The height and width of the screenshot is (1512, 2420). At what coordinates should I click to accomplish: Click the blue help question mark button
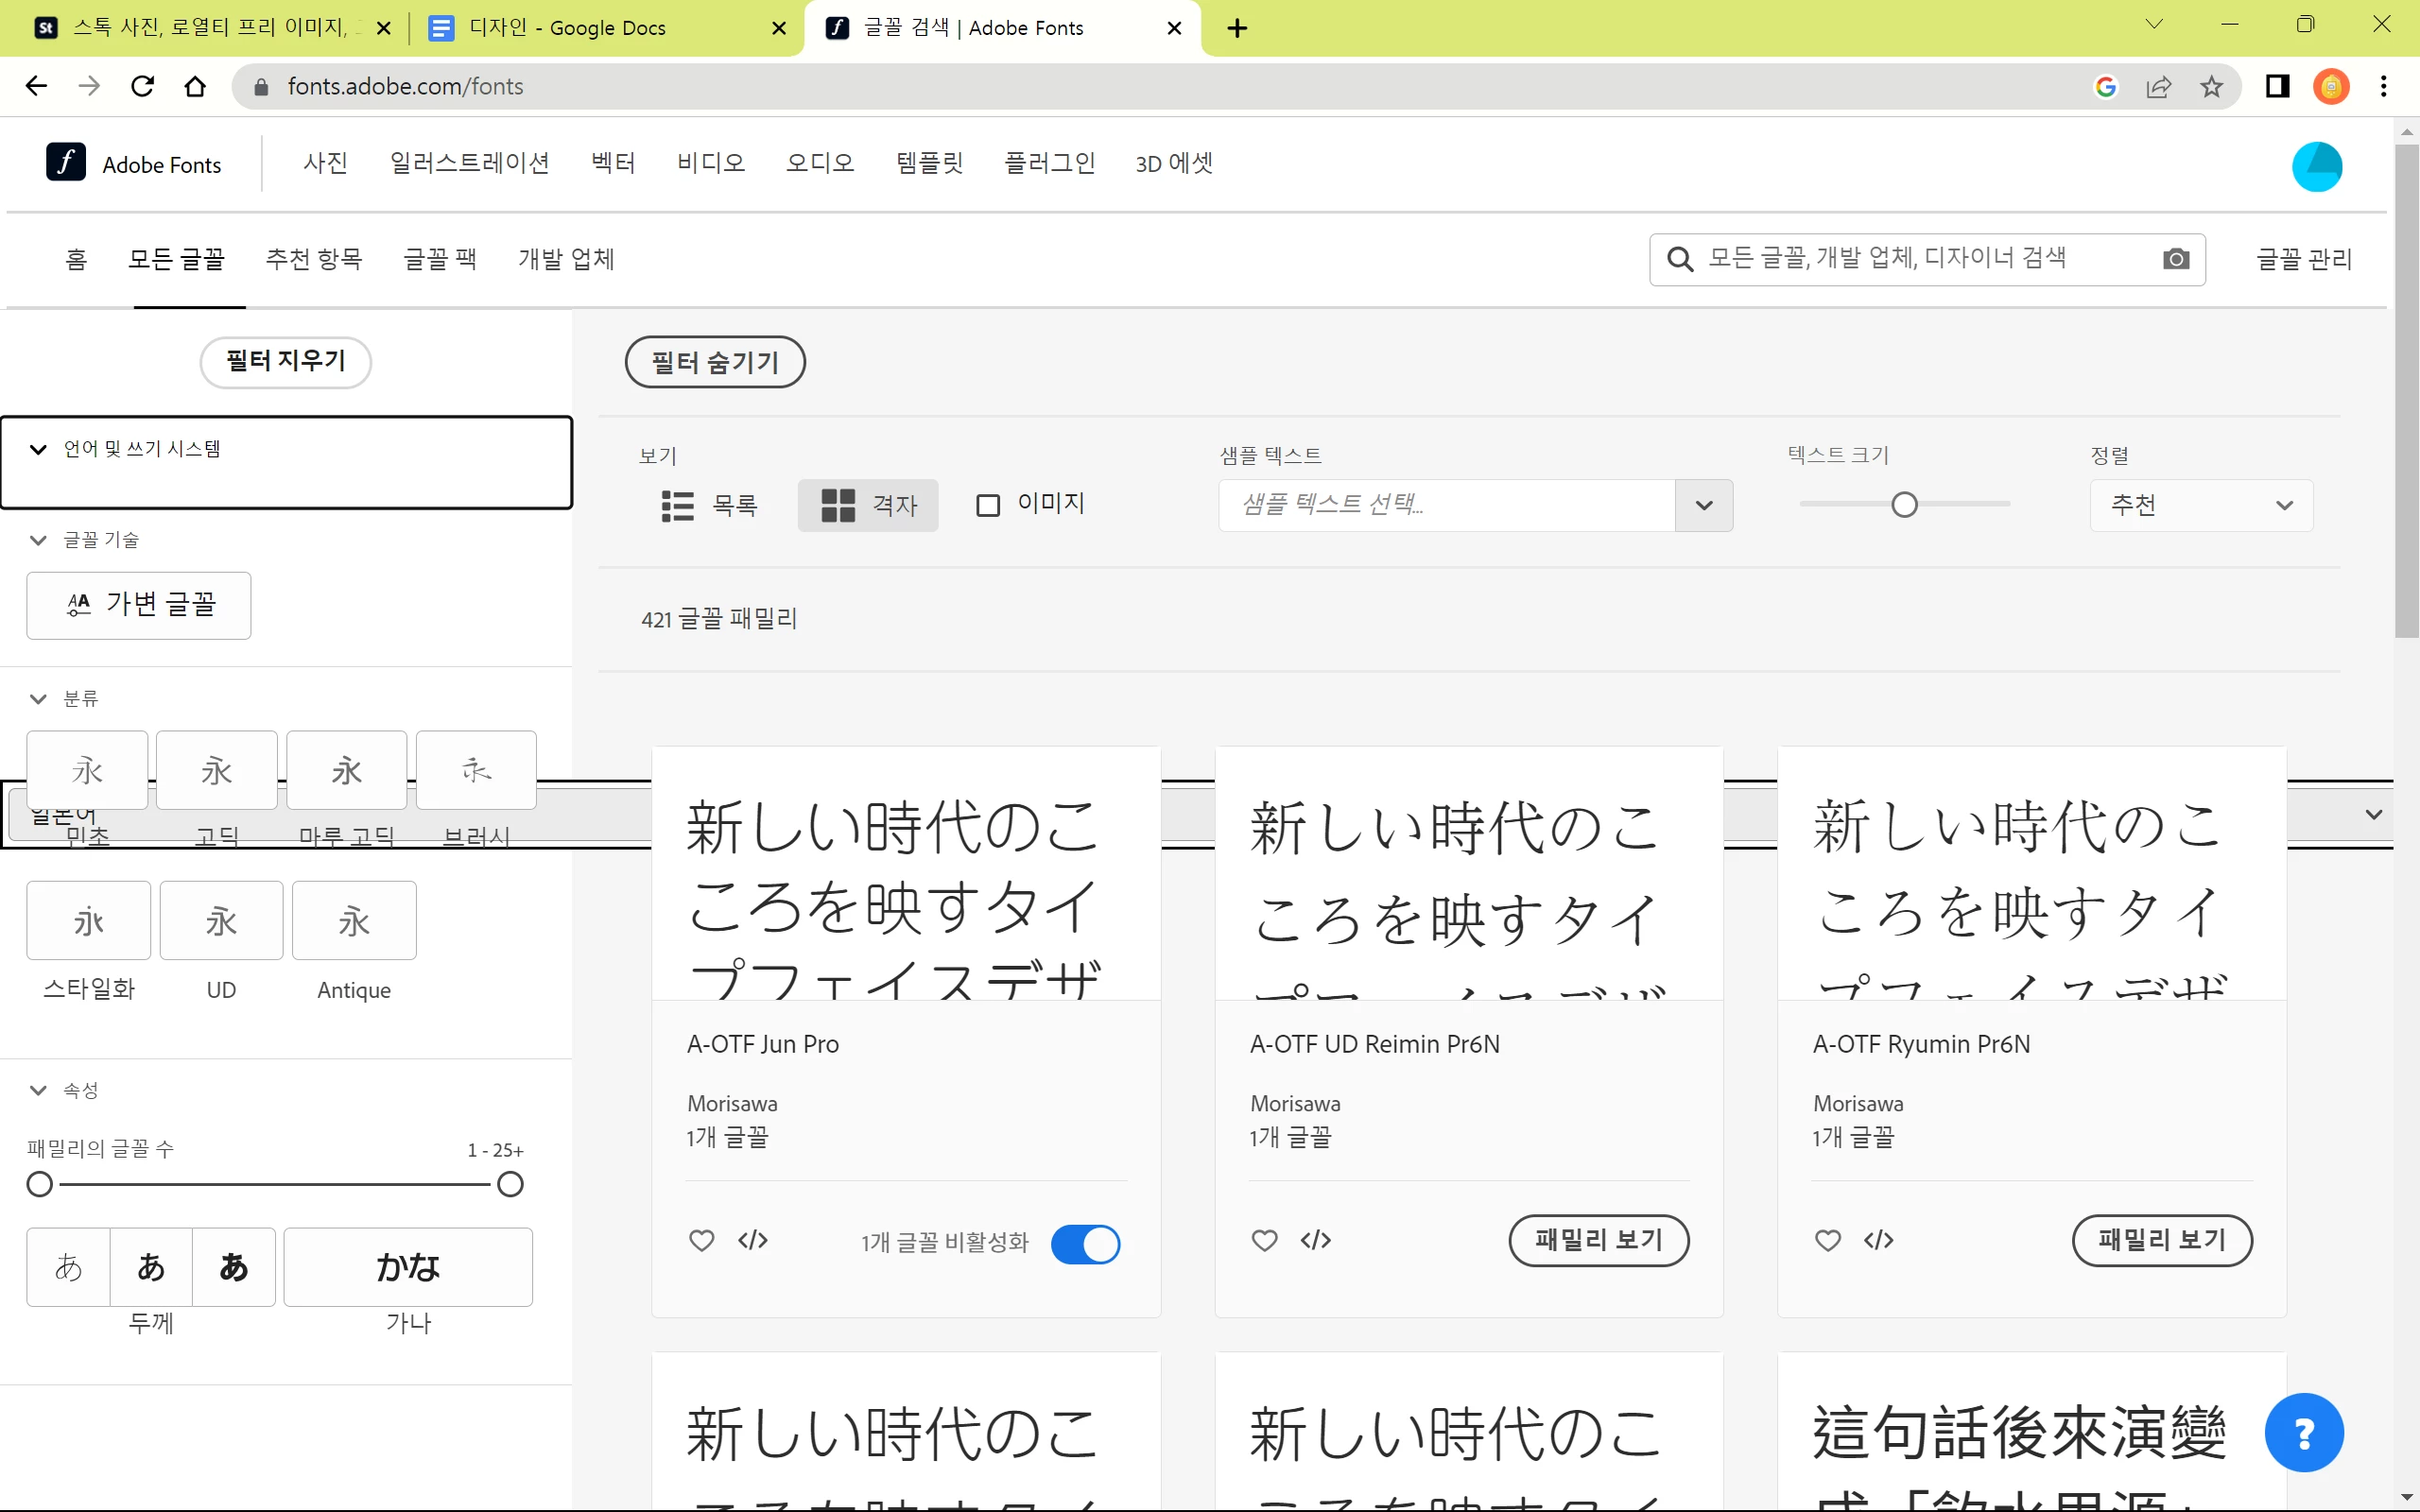(x=2303, y=1432)
